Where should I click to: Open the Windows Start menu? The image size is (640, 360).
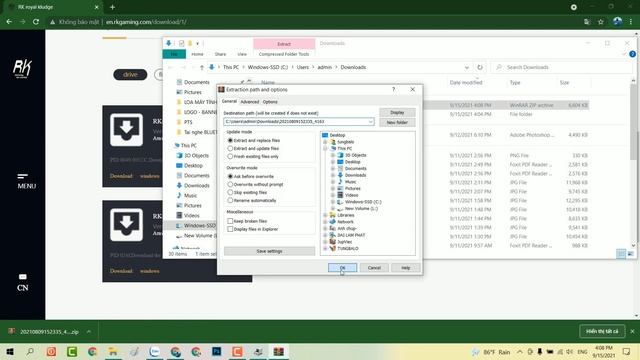click(10, 352)
